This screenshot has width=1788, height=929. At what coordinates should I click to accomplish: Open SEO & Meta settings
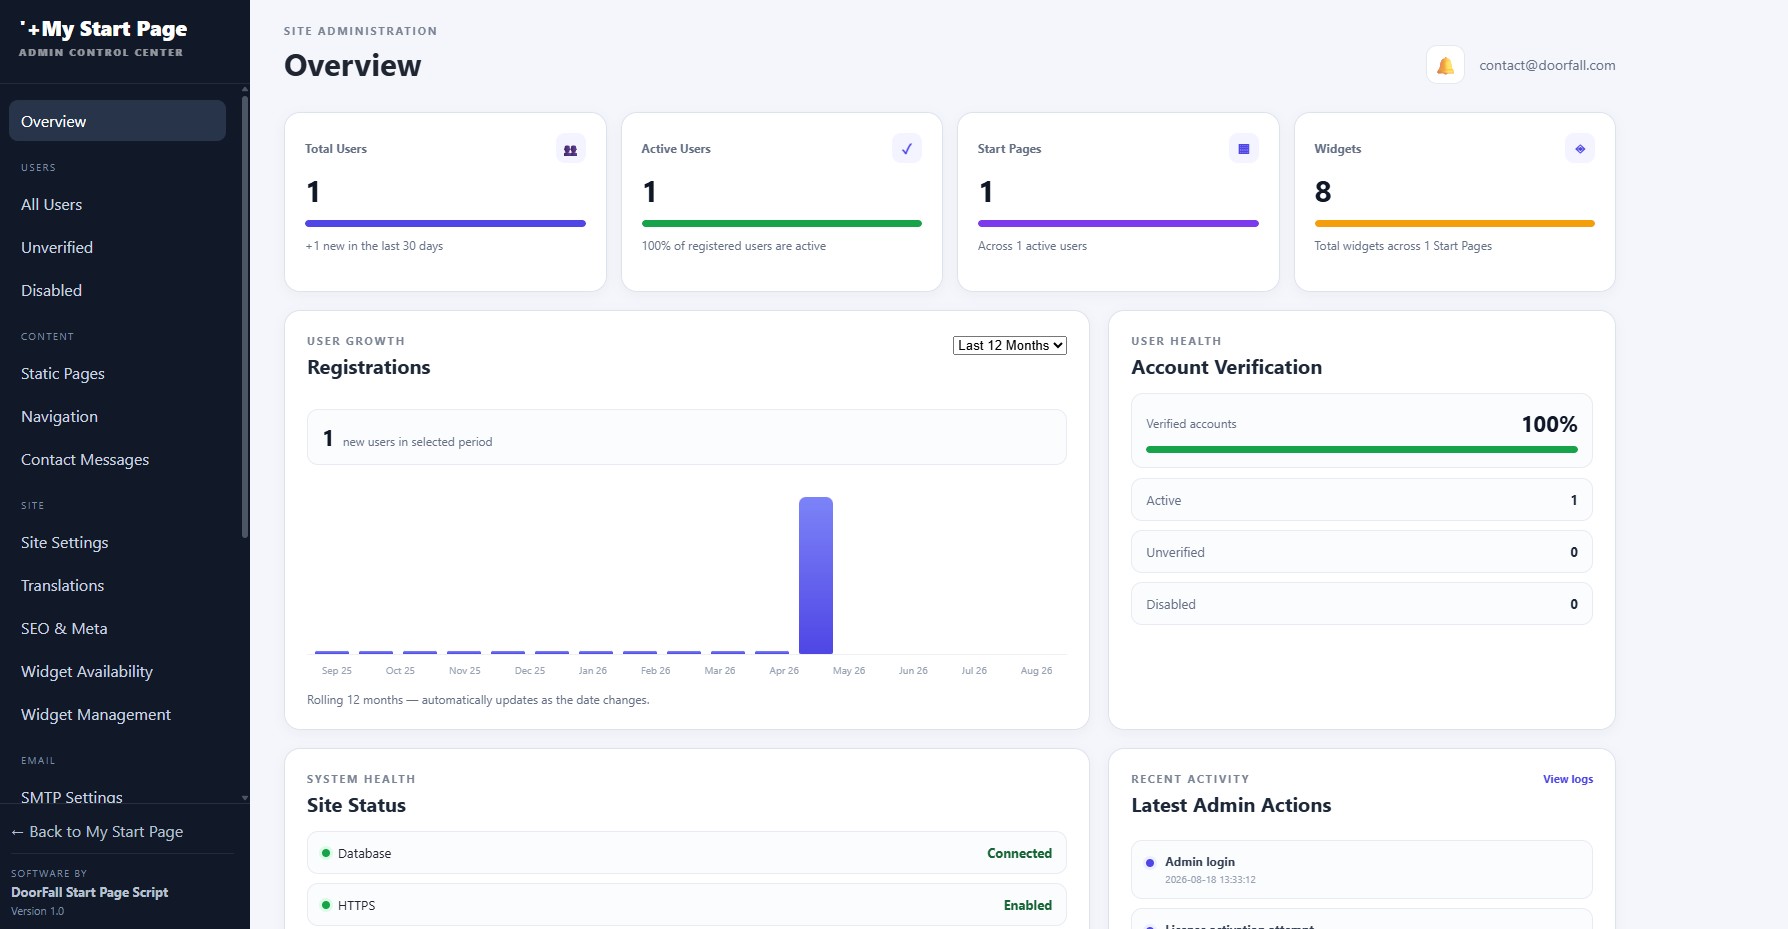click(x=117, y=628)
